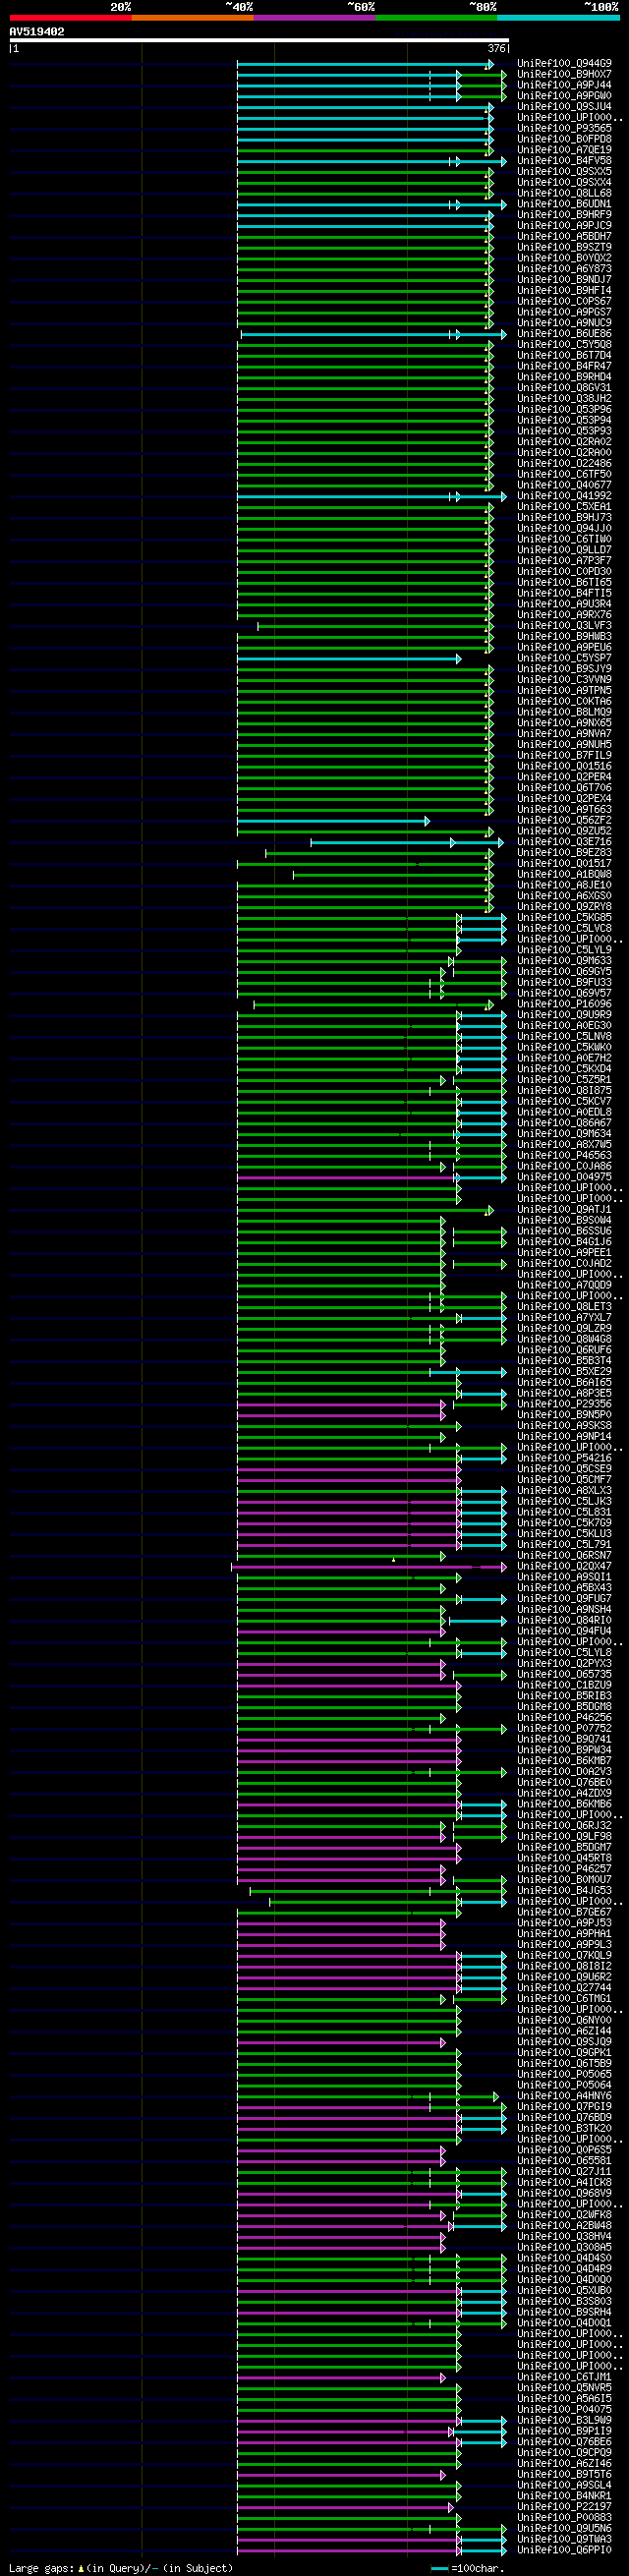The width and height of the screenshot is (629, 2576).
Task: Click label UniRef100_B0FPD8
Action: click(x=564, y=140)
